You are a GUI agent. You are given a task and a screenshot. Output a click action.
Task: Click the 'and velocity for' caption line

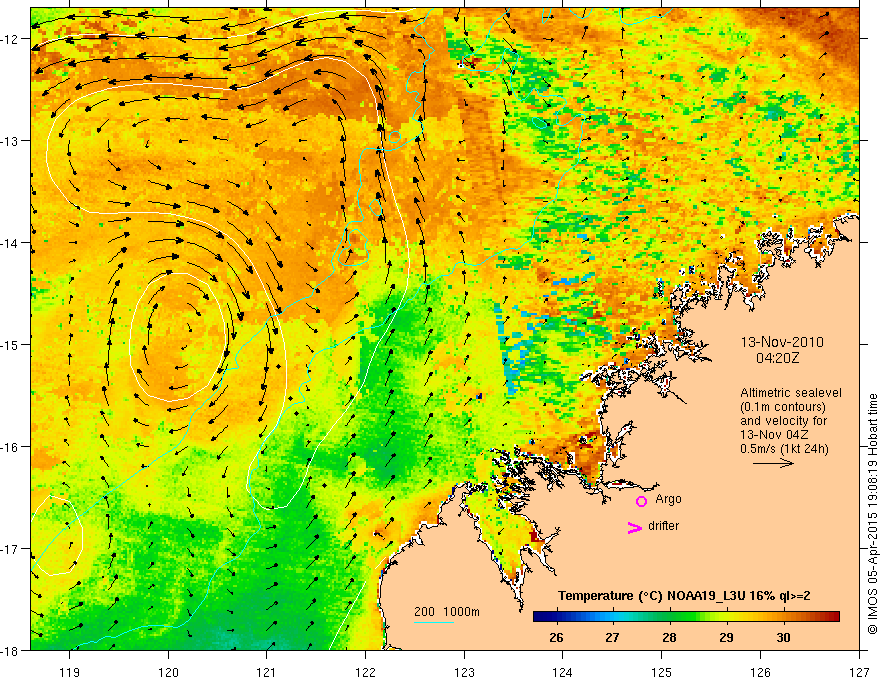coord(784,421)
